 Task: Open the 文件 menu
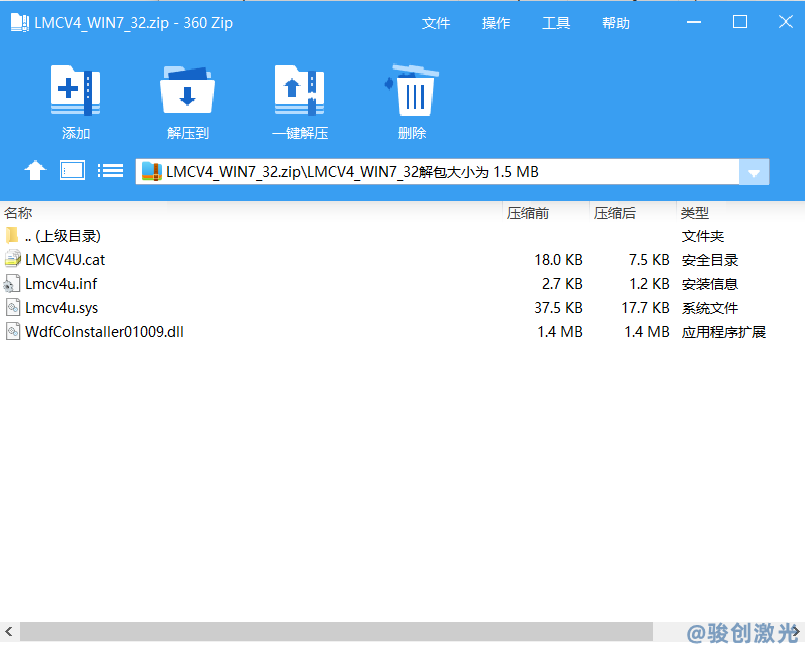436,23
